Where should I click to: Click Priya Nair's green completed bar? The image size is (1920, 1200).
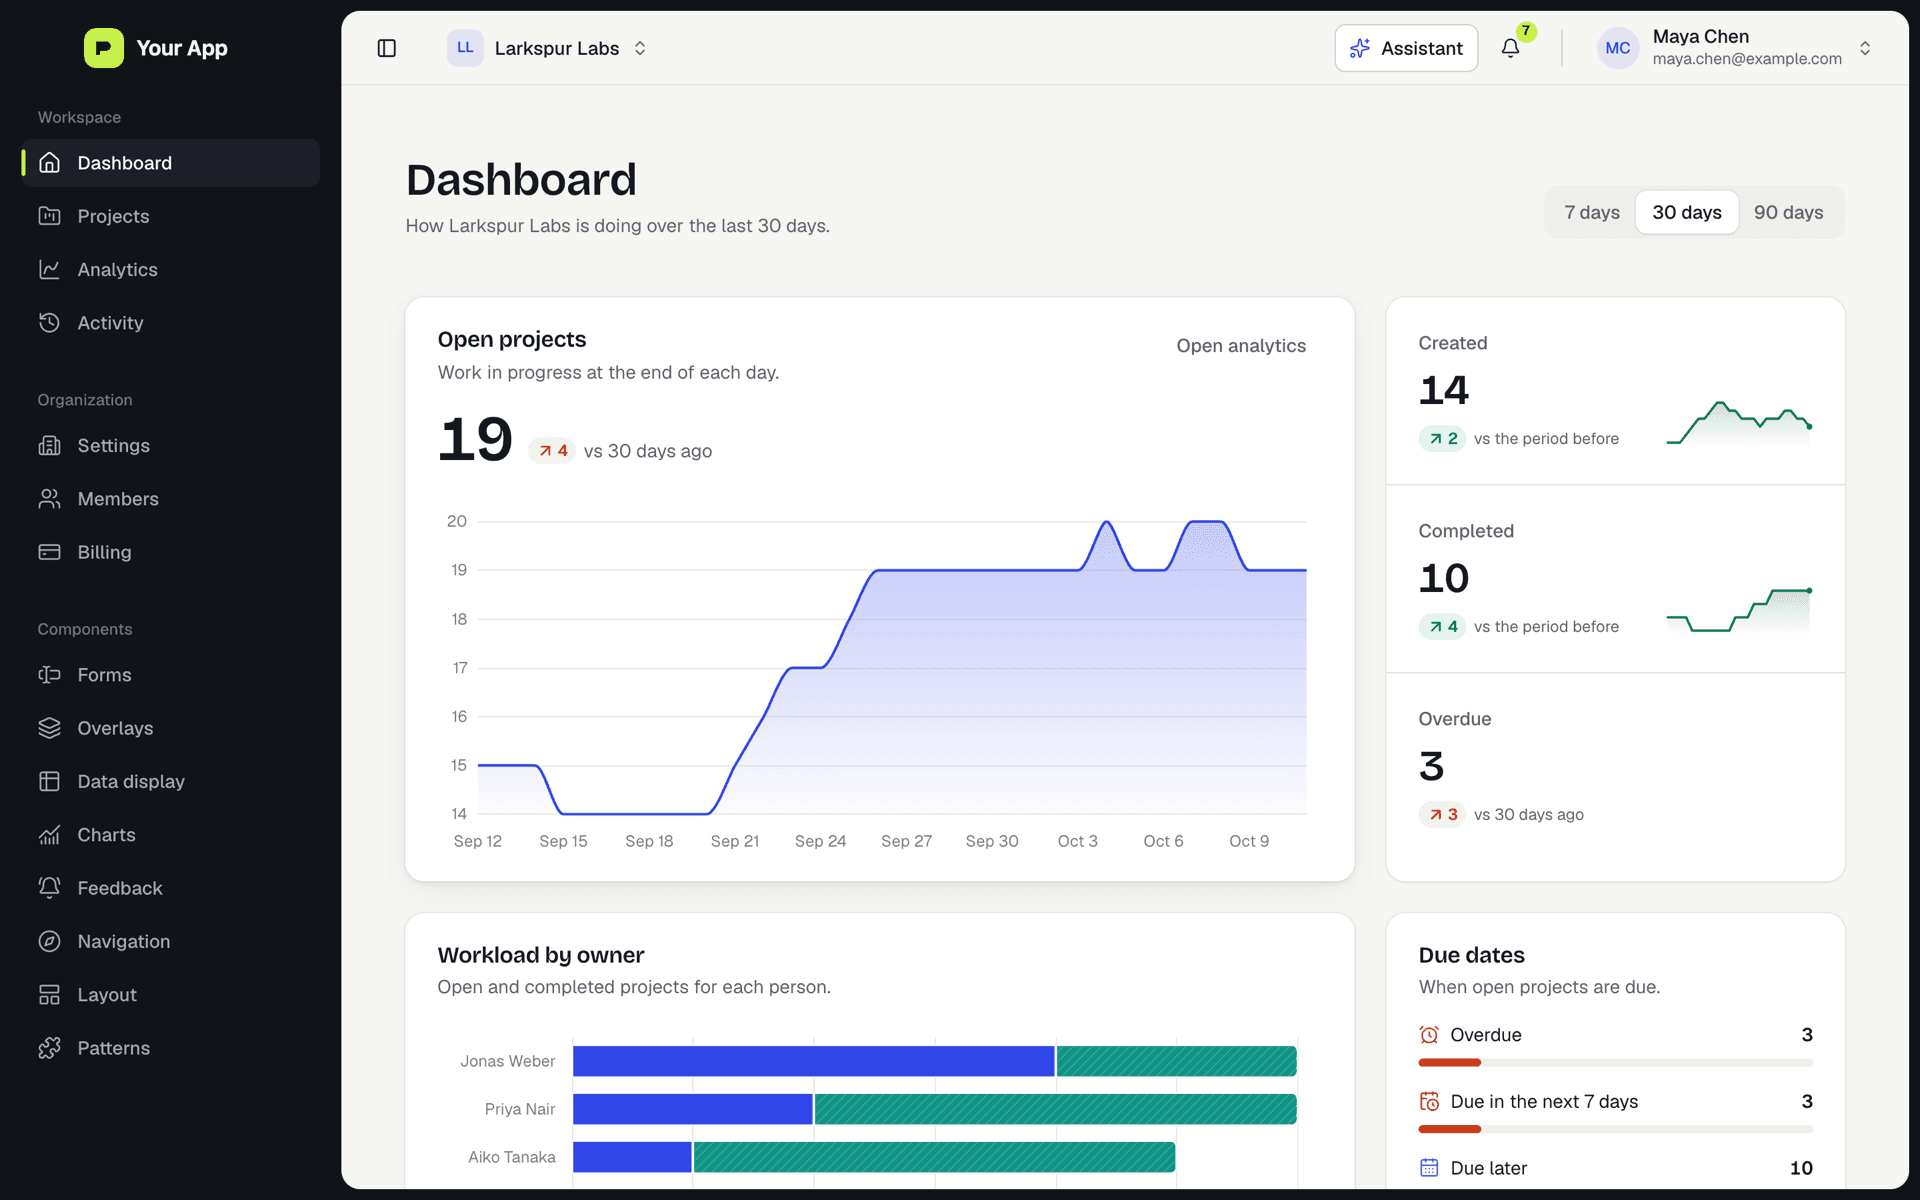click(x=1056, y=1109)
